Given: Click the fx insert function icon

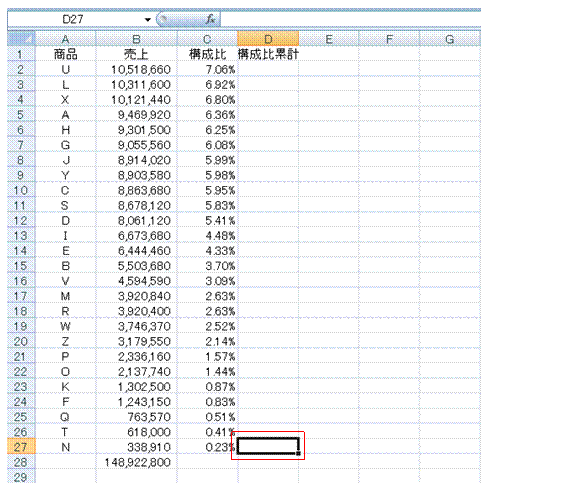Looking at the screenshot, I should tap(210, 19).
